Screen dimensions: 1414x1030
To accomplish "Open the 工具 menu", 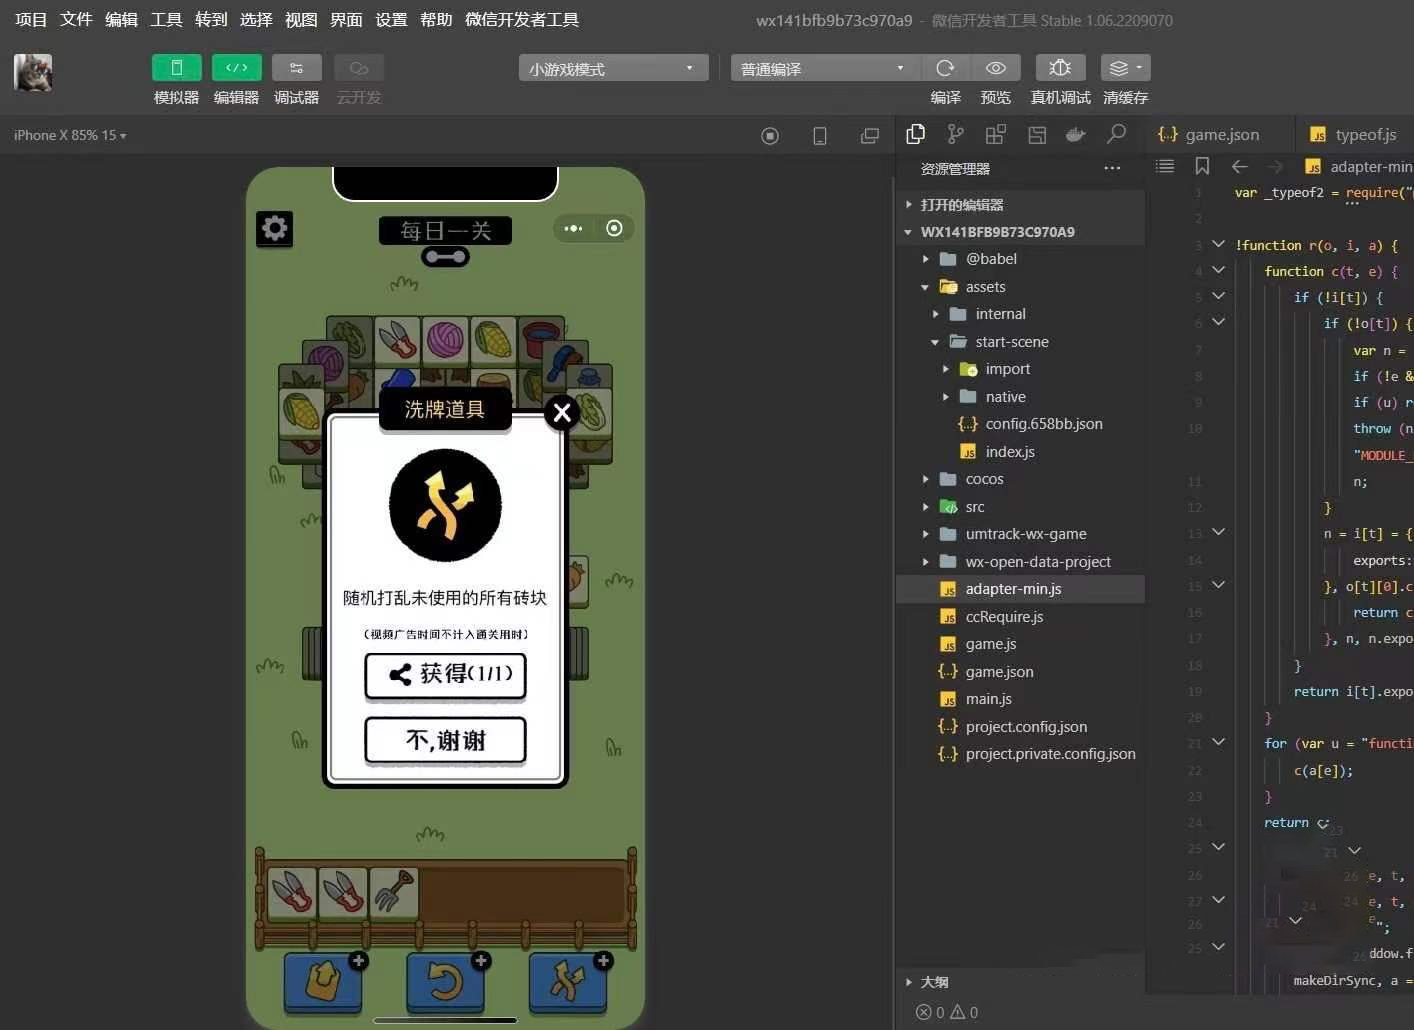I will pos(166,20).
